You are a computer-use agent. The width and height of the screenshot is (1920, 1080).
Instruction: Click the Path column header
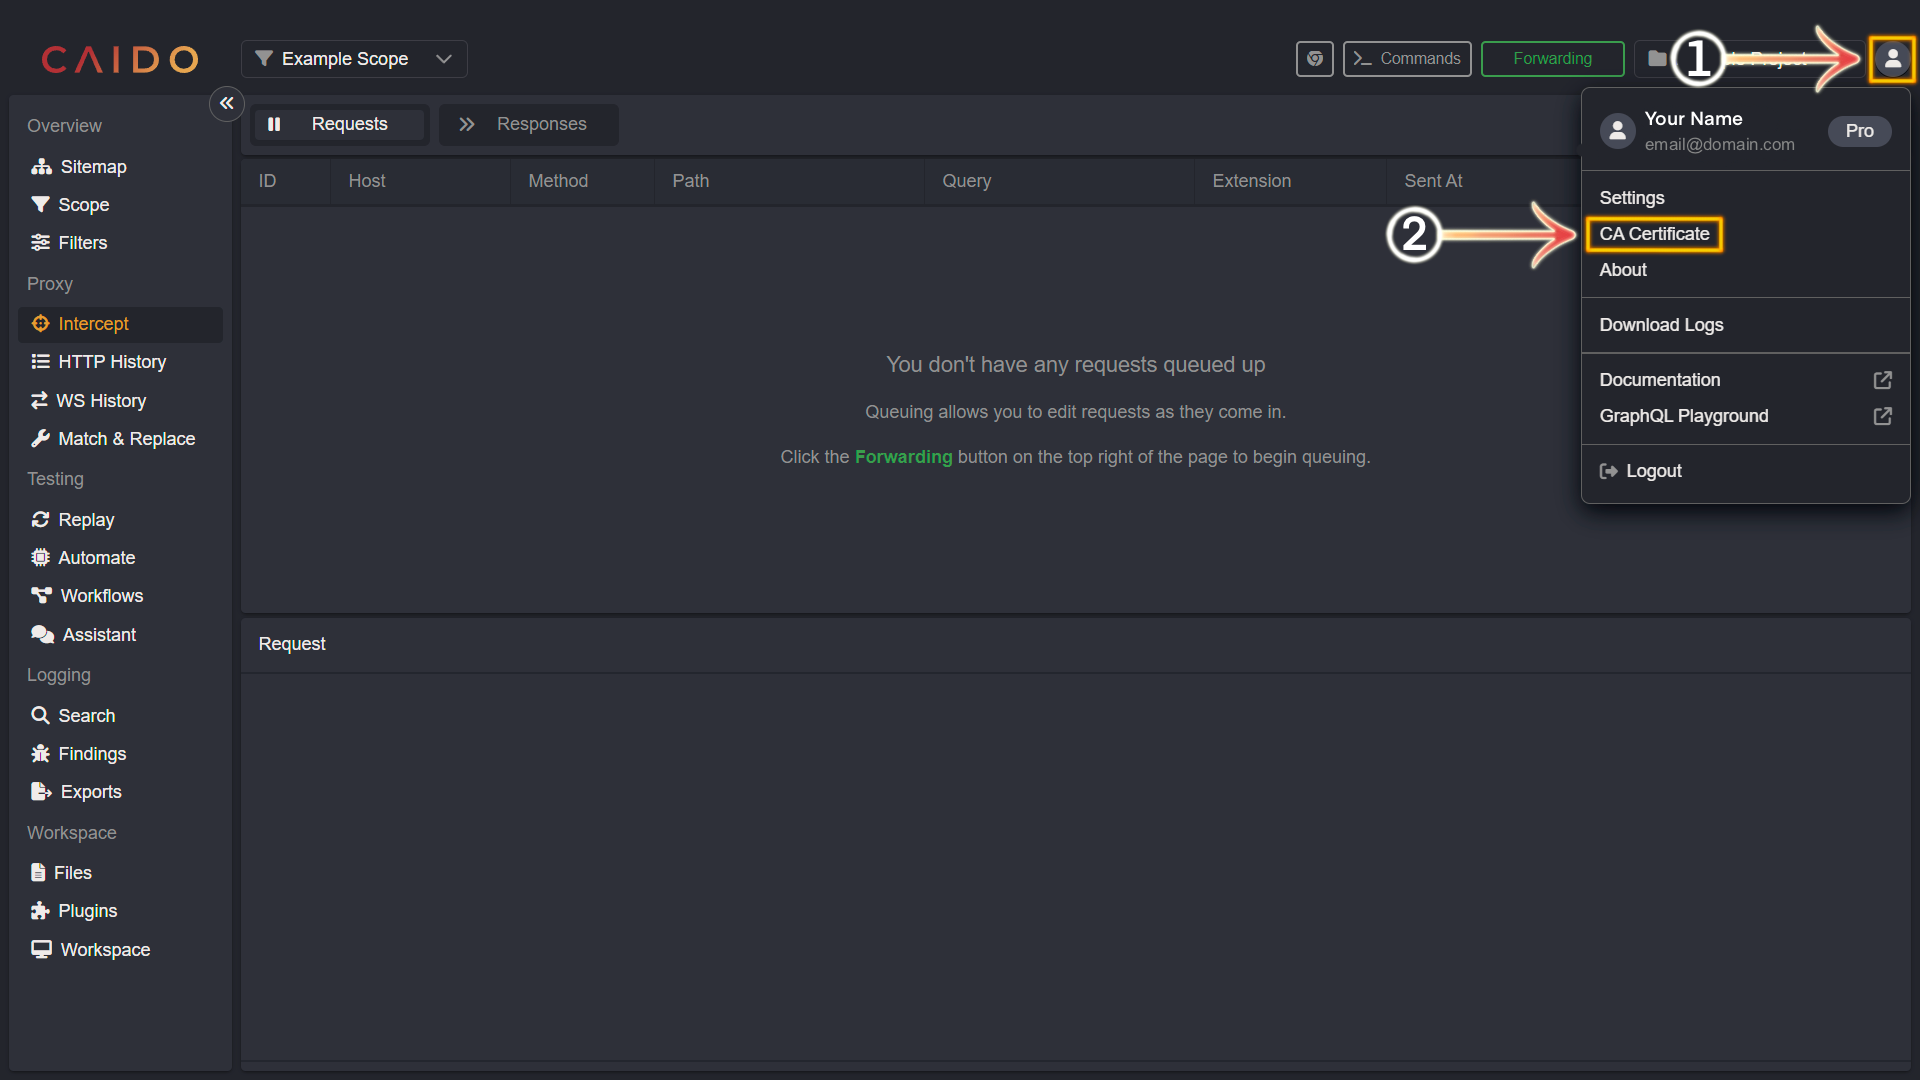click(690, 181)
